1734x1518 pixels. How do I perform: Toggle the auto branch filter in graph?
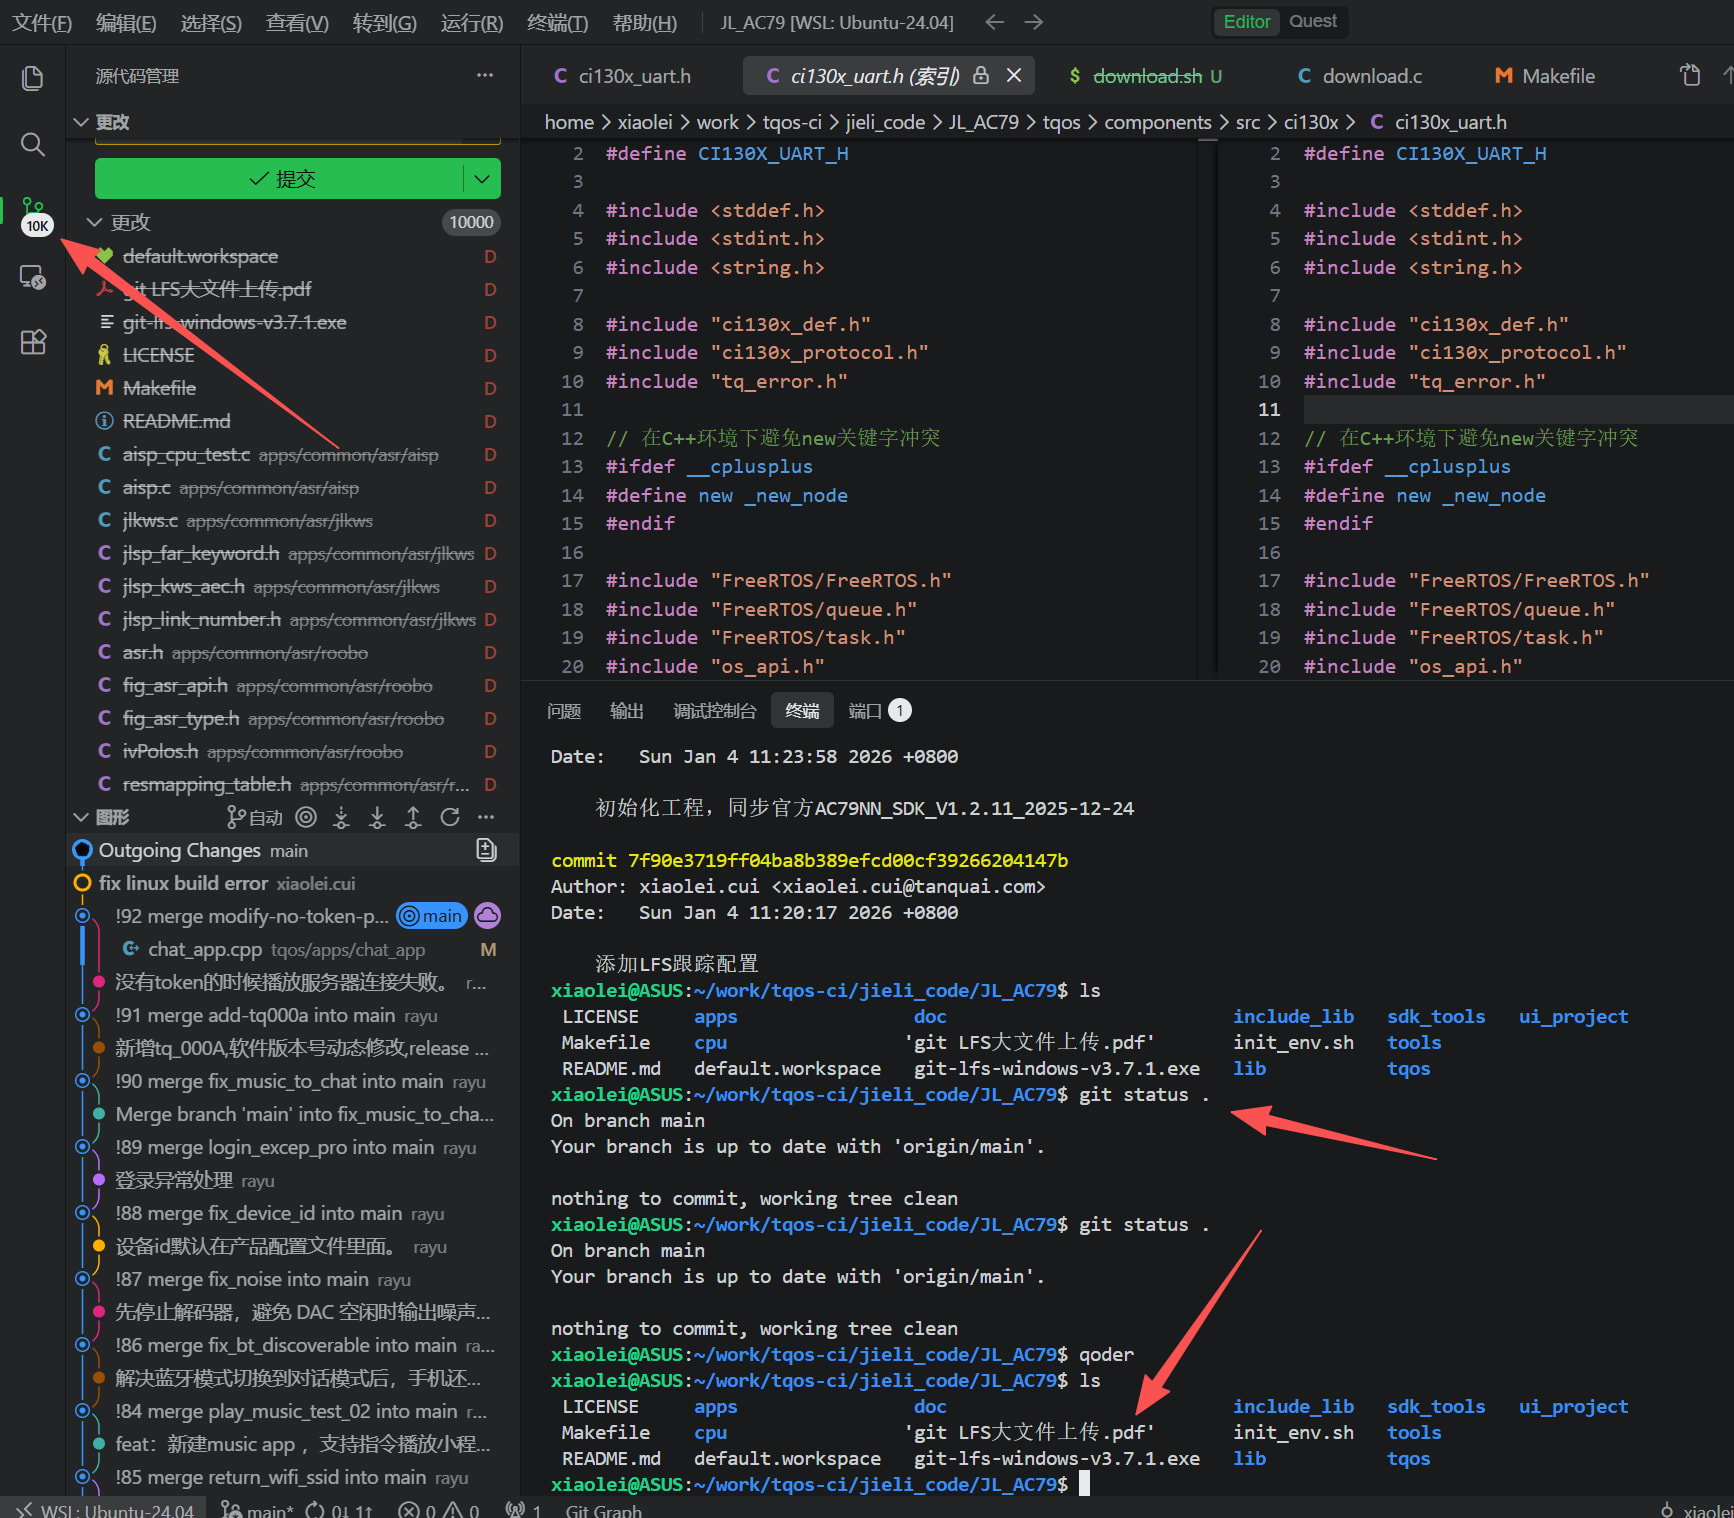click(255, 818)
